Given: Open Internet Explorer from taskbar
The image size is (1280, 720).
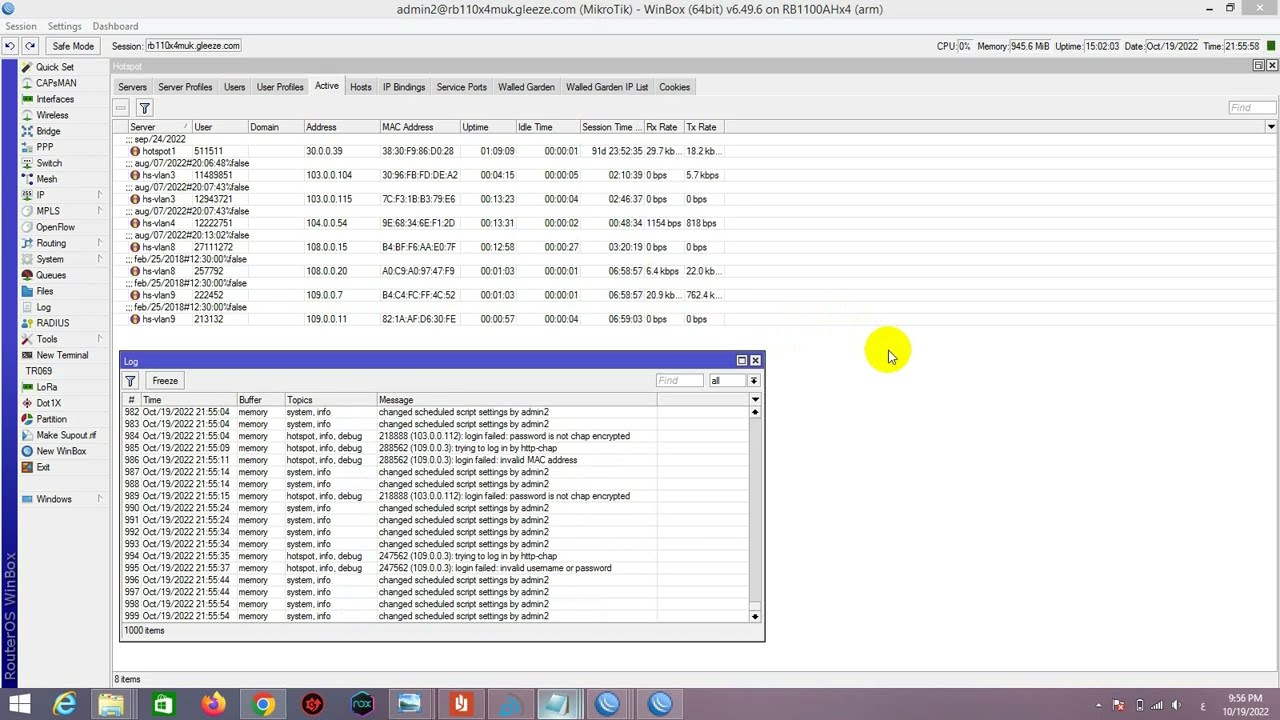Looking at the screenshot, I should pyautogui.click(x=64, y=704).
